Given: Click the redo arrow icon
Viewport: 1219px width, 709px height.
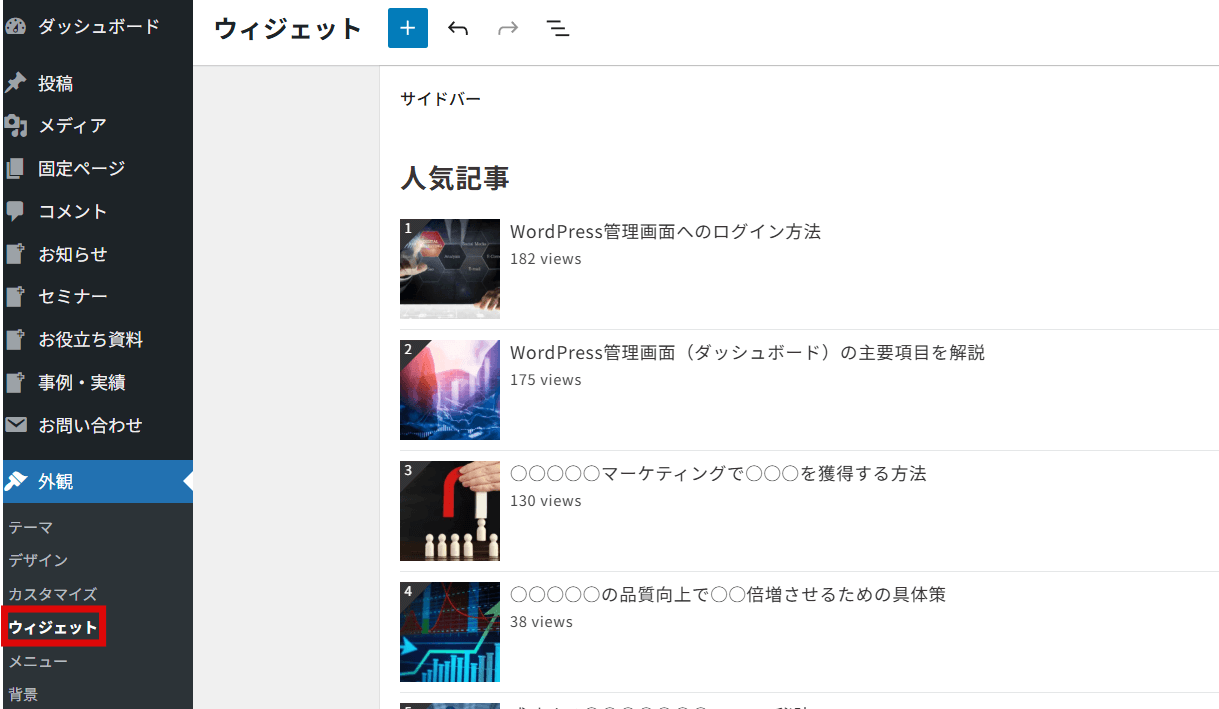Looking at the screenshot, I should click(x=508, y=28).
